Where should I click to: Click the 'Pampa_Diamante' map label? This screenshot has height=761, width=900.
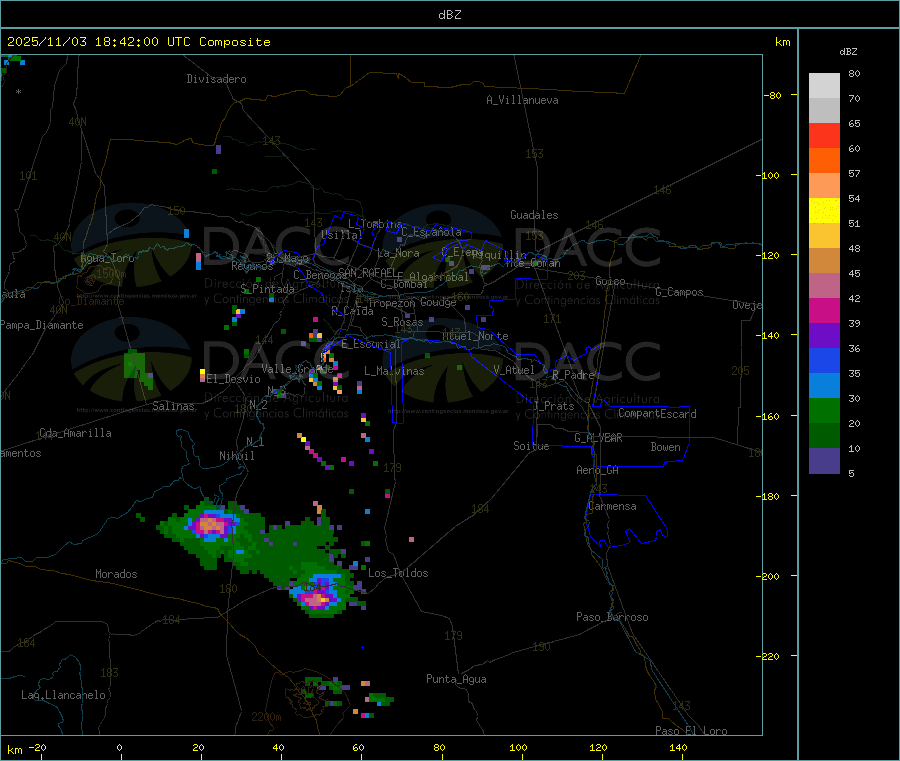(42, 325)
